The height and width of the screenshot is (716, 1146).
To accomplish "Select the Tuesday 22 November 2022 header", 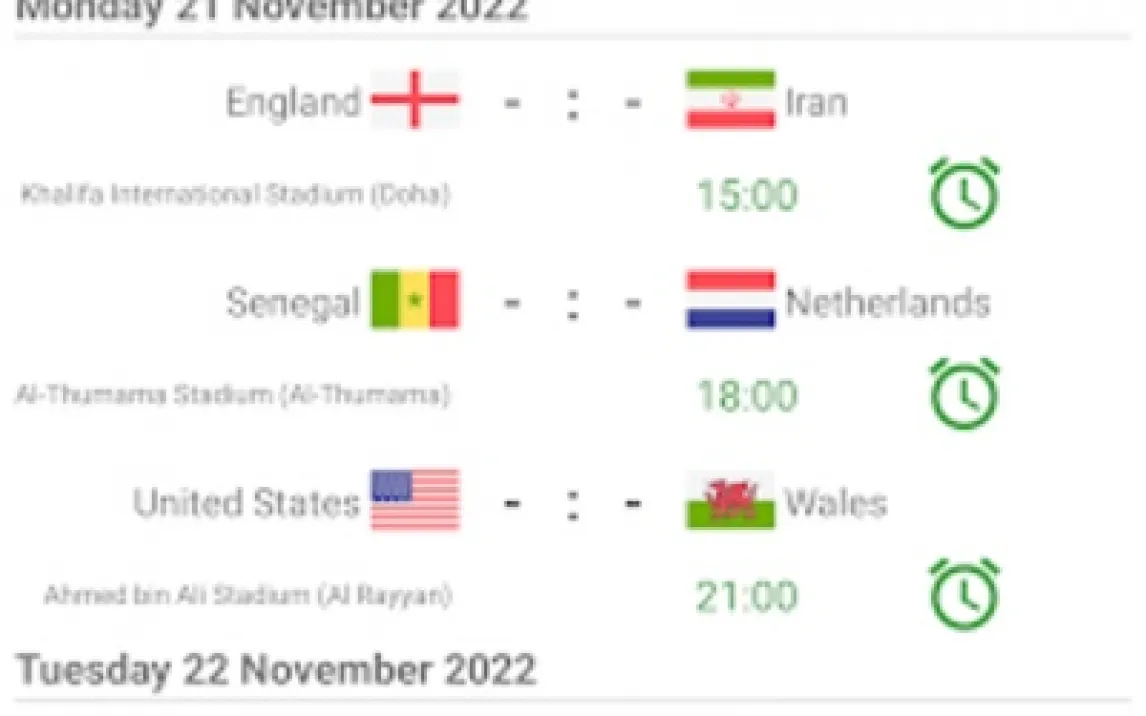I will (277, 670).
